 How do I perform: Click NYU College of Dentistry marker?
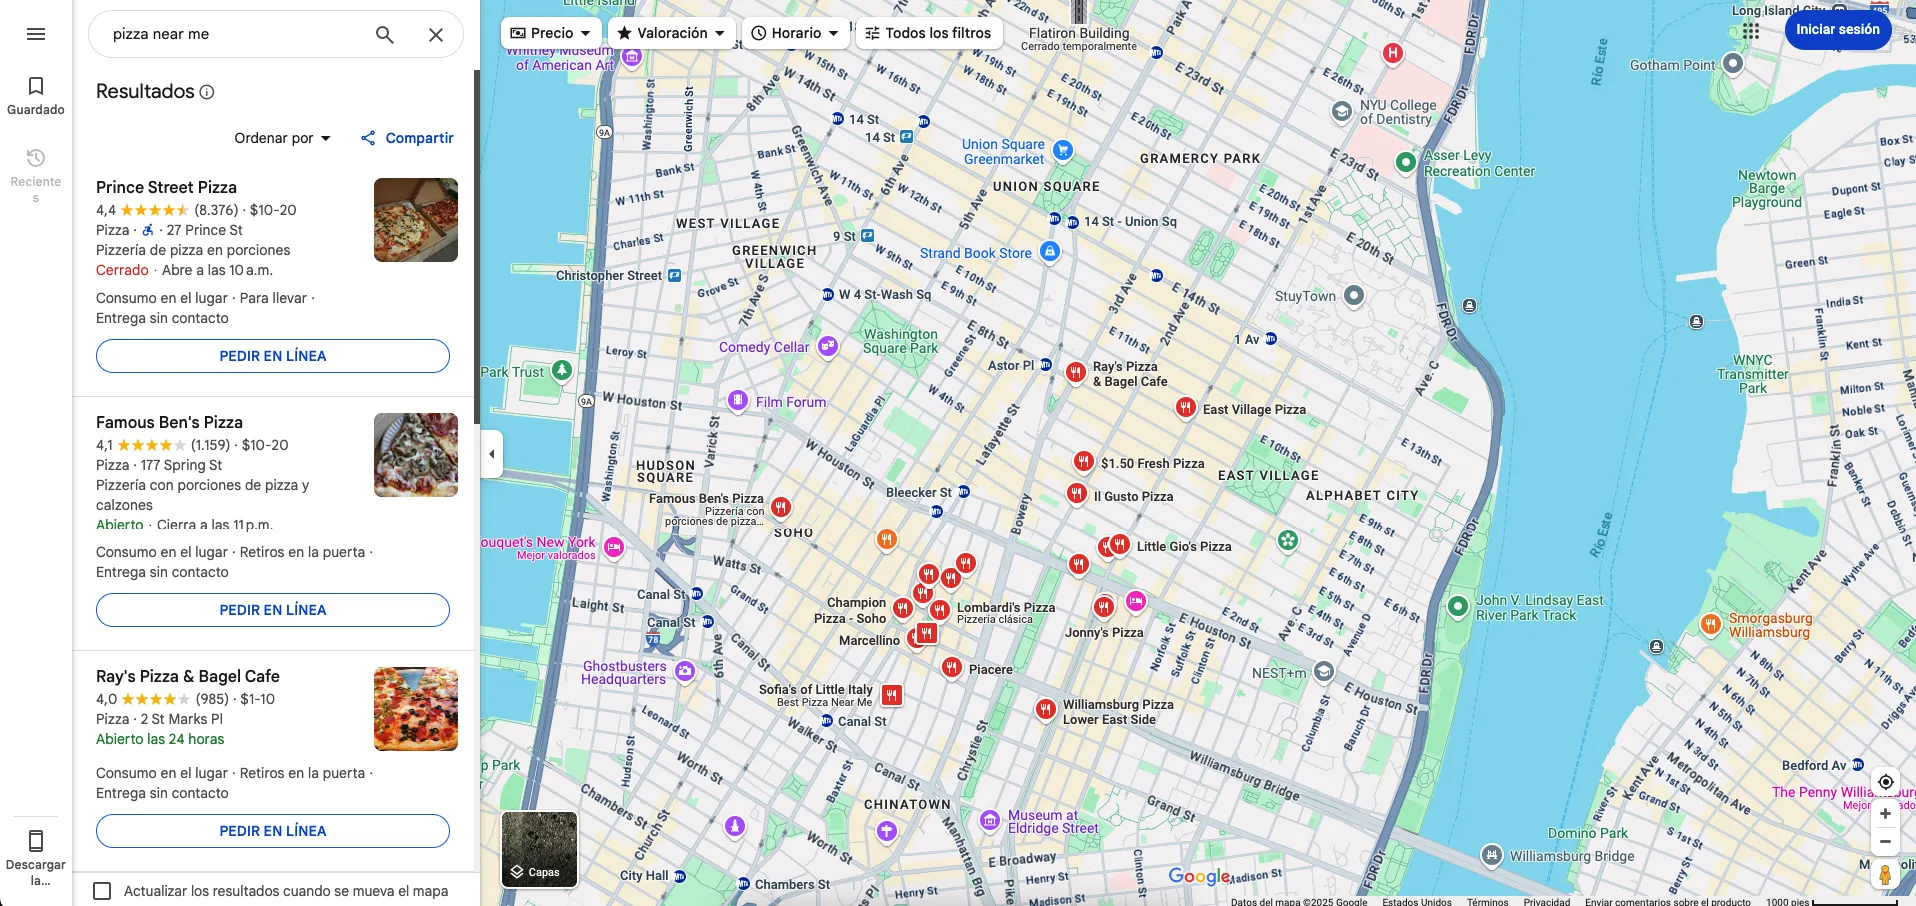point(1342,111)
